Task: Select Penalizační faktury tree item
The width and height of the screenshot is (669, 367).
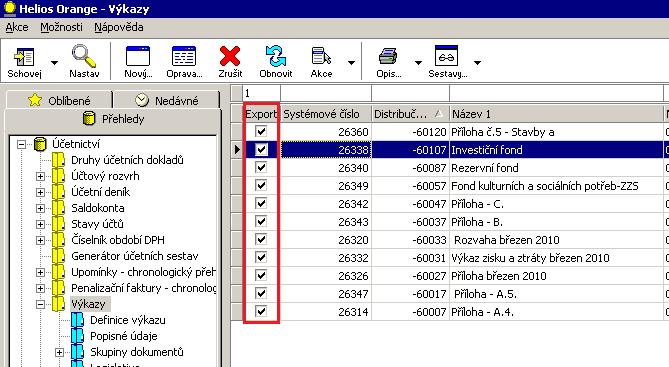Action: point(143,288)
